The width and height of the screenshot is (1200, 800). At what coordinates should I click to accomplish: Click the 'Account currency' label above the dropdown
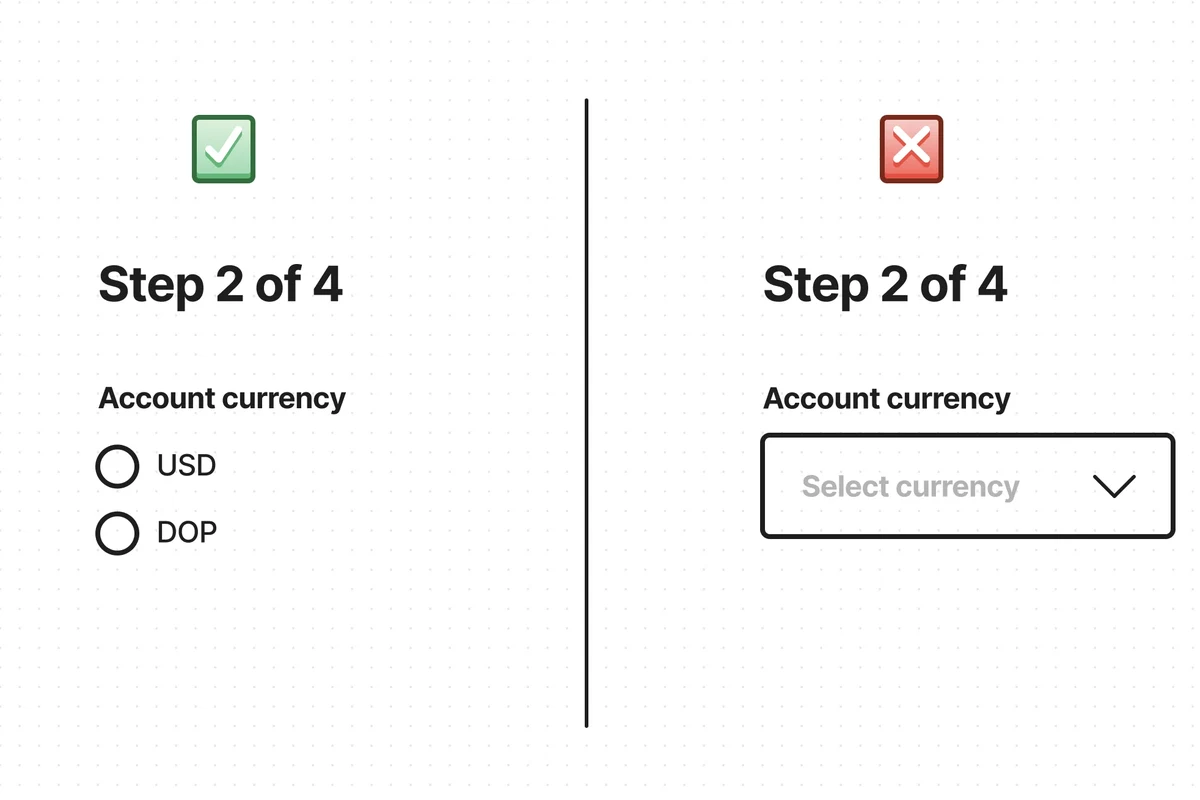[886, 399]
